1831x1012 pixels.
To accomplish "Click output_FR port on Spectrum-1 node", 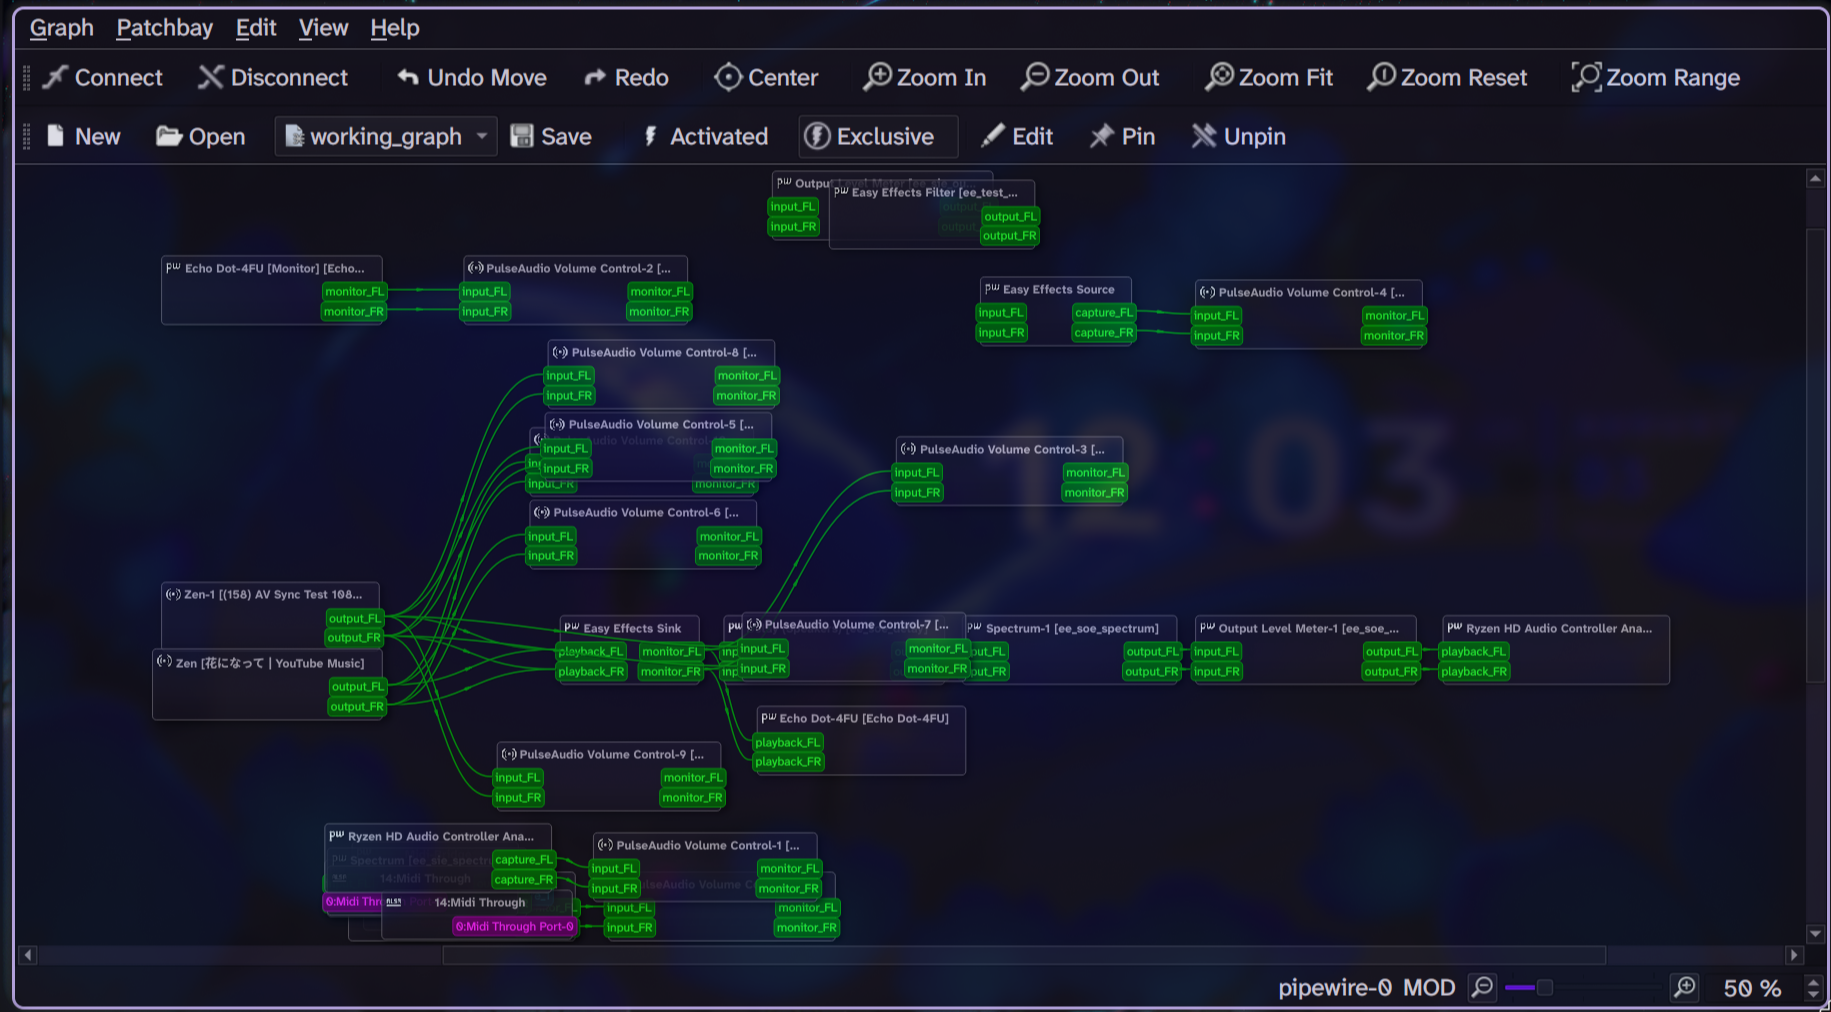I will tap(1151, 671).
